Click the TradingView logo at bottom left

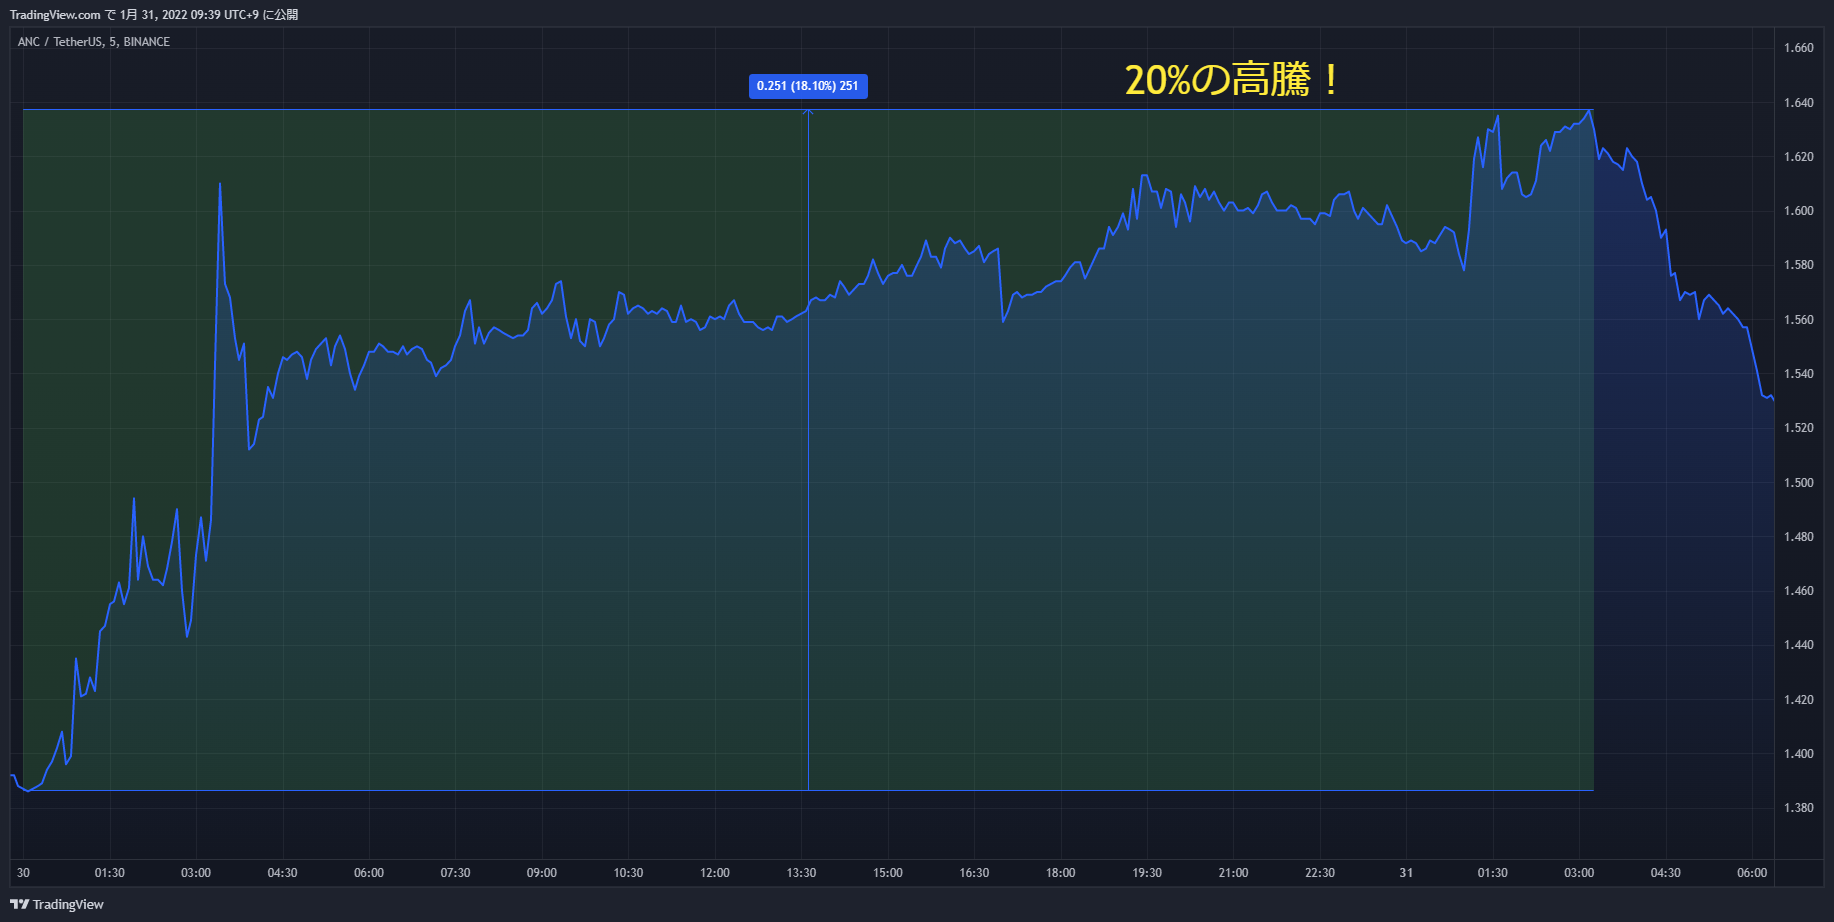tap(57, 904)
